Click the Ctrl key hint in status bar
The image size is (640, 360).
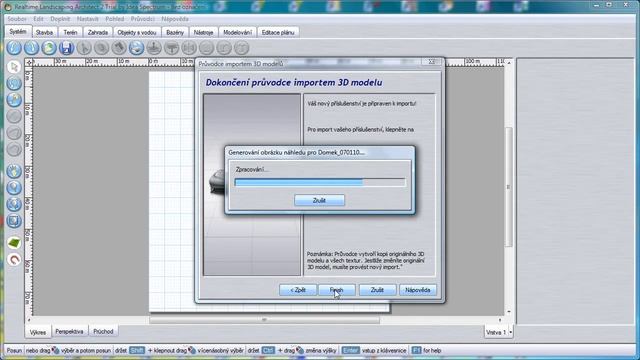tap(268, 350)
